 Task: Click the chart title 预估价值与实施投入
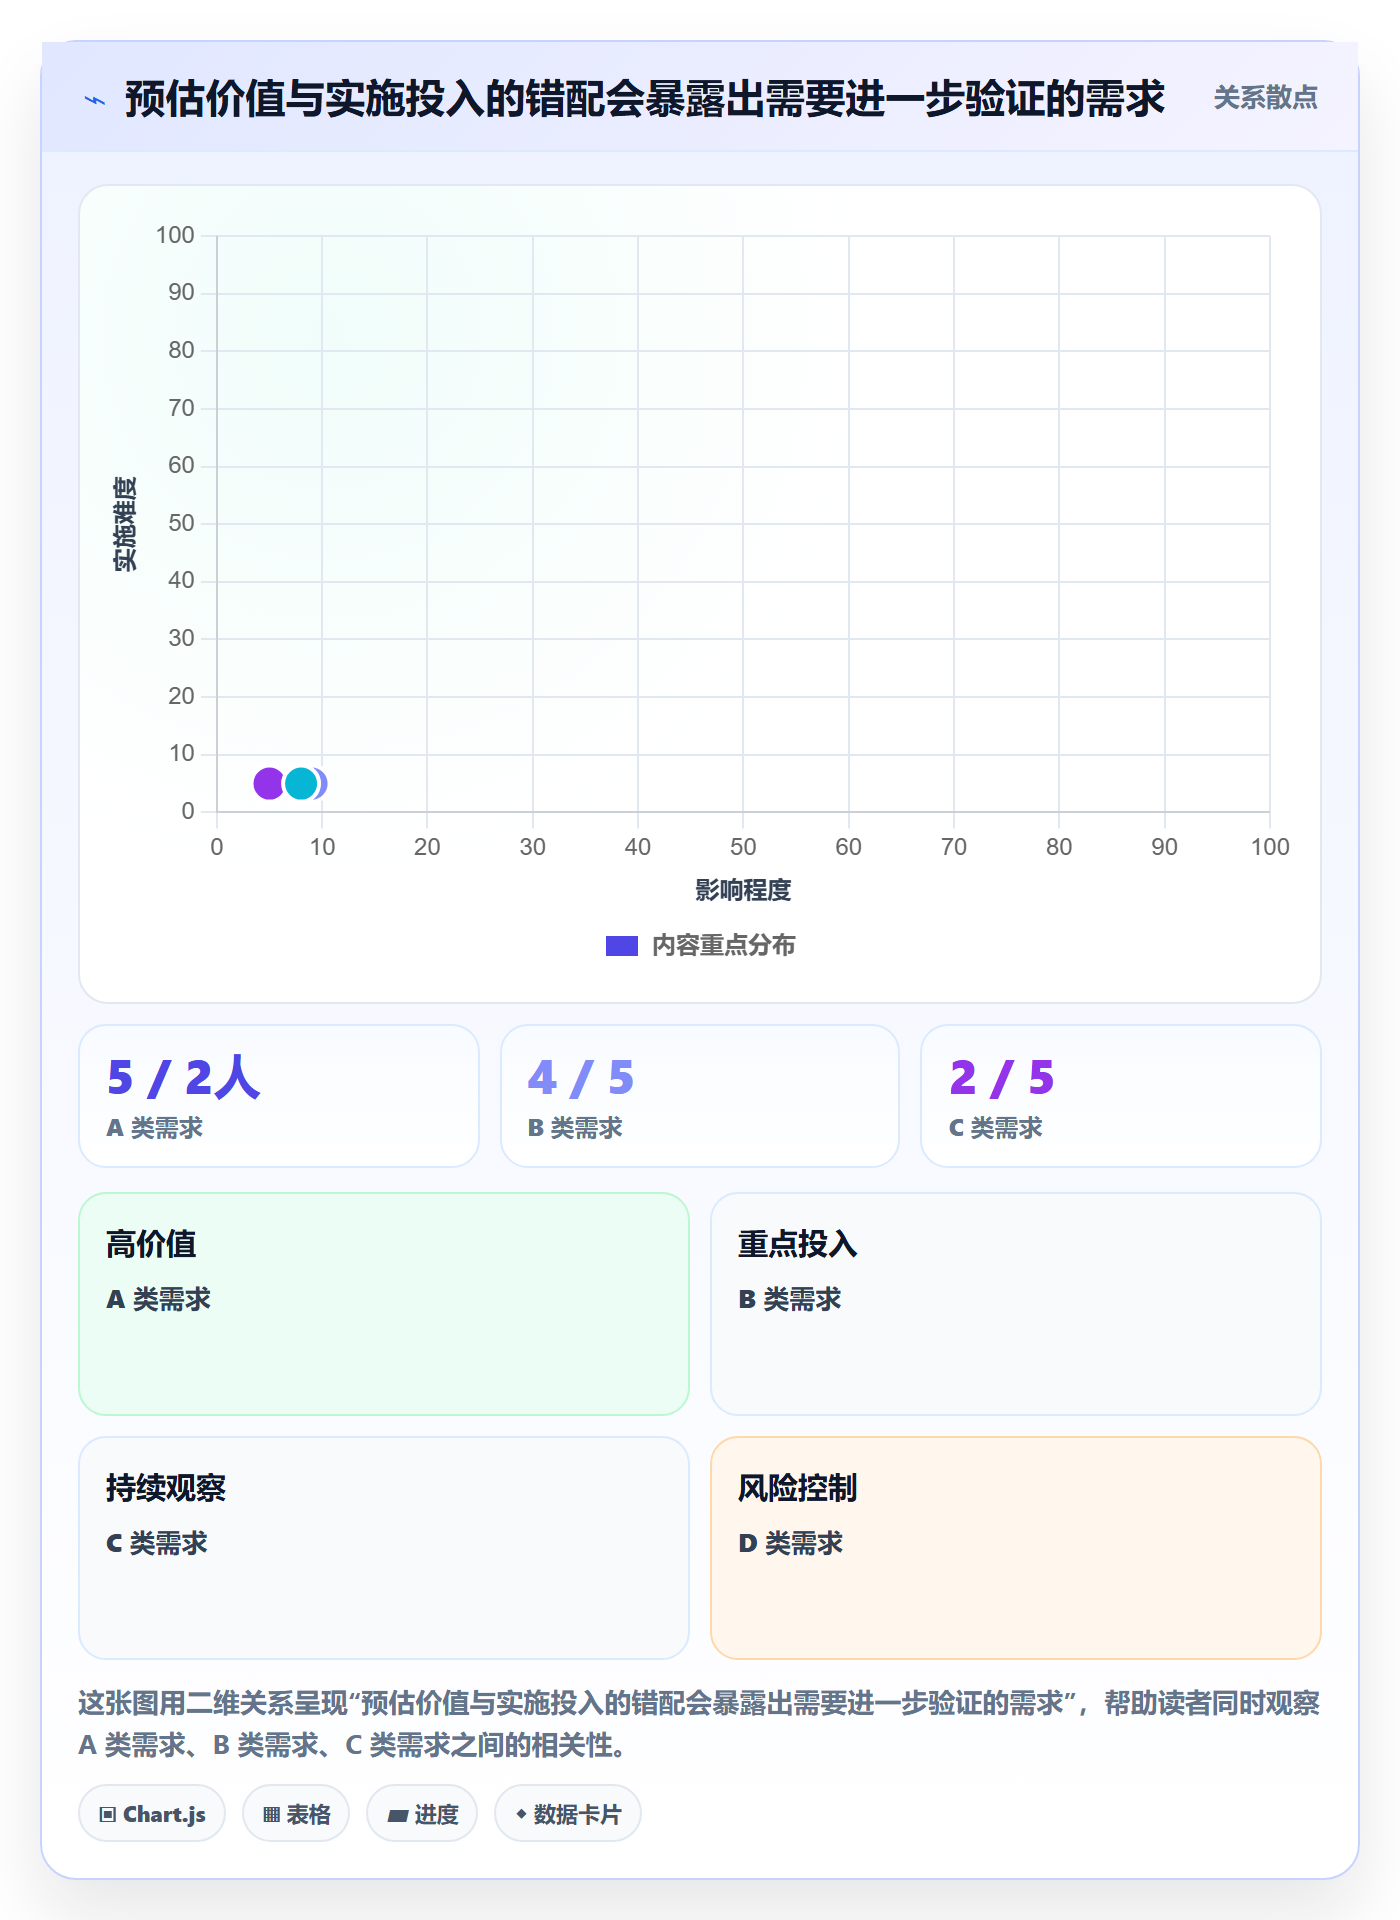[645, 99]
